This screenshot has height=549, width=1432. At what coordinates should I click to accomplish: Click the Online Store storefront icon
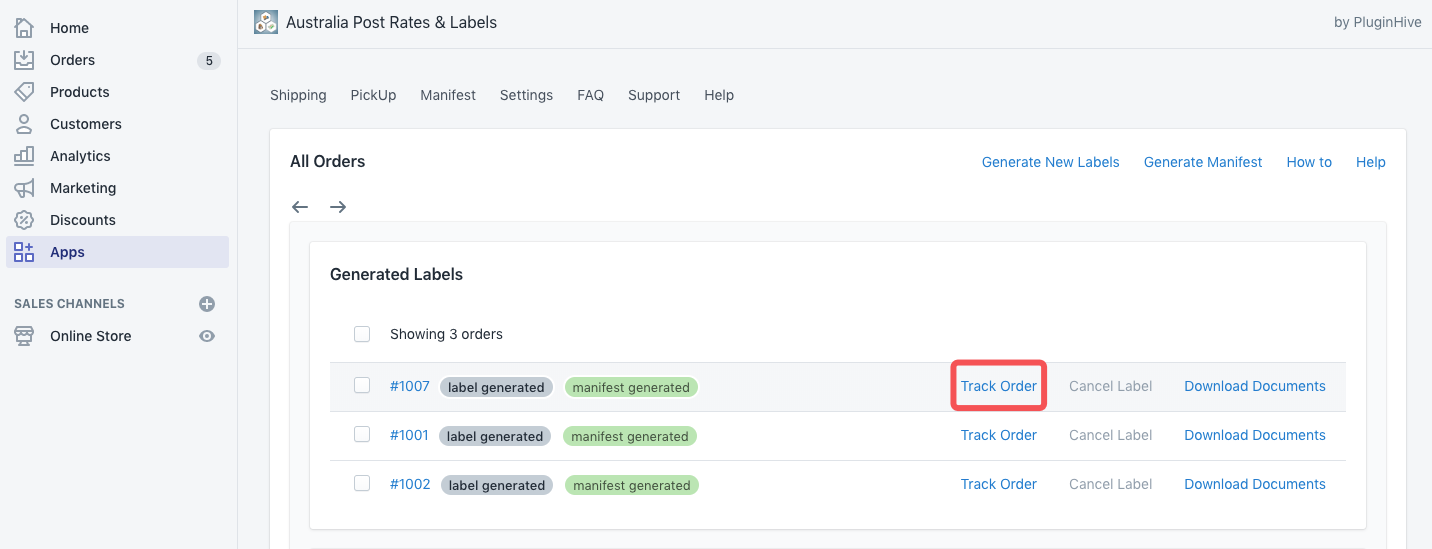coord(24,336)
